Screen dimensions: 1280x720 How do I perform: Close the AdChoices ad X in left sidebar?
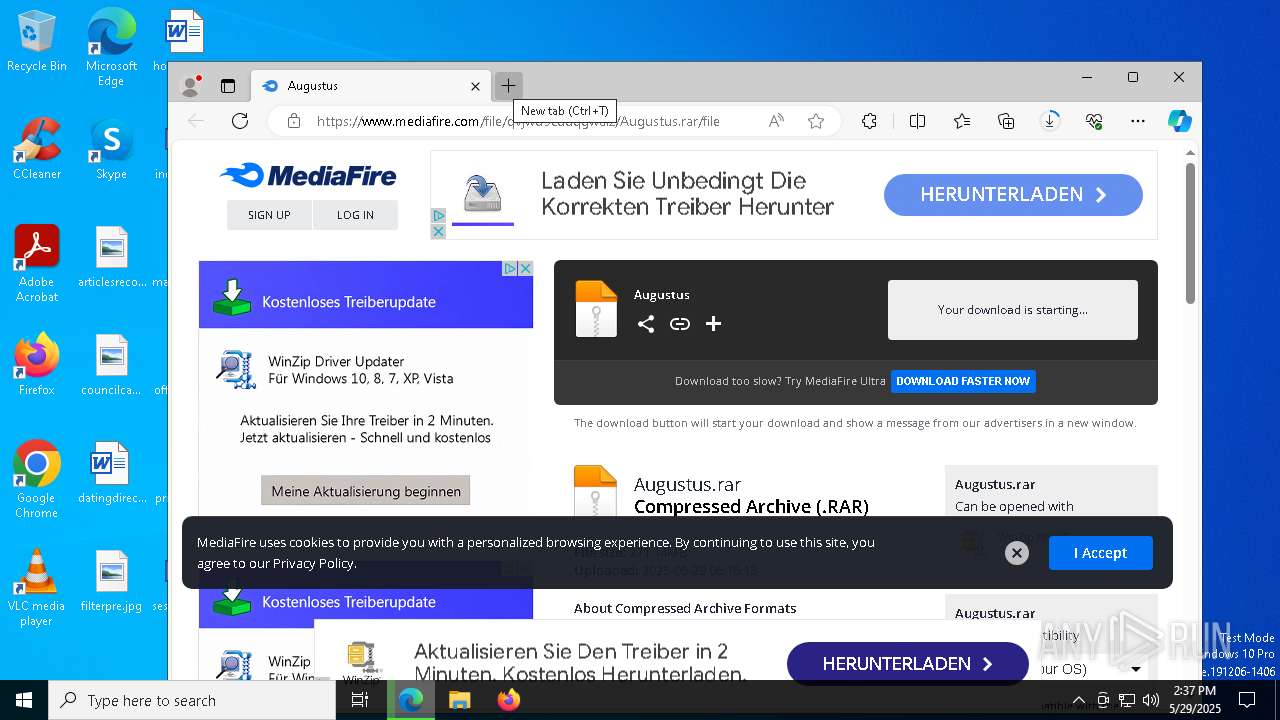(525, 269)
